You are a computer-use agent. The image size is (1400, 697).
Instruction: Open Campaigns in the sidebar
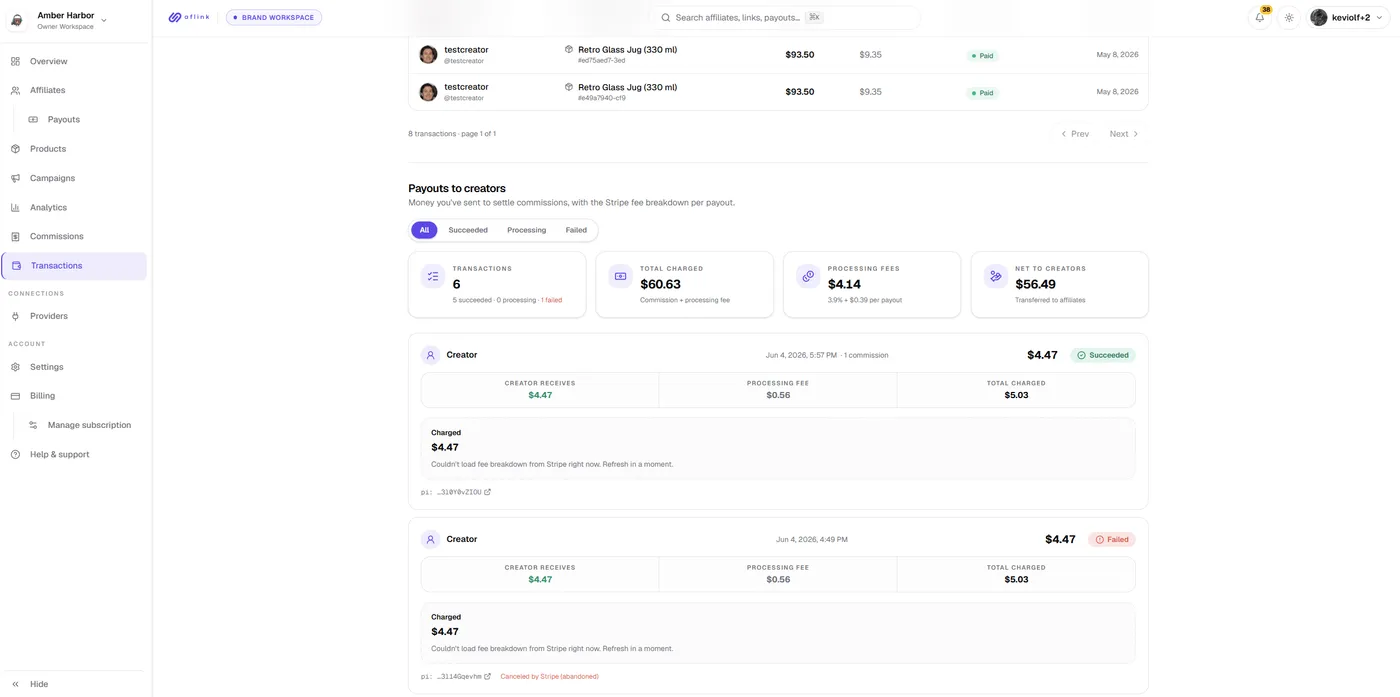[x=75, y=178]
